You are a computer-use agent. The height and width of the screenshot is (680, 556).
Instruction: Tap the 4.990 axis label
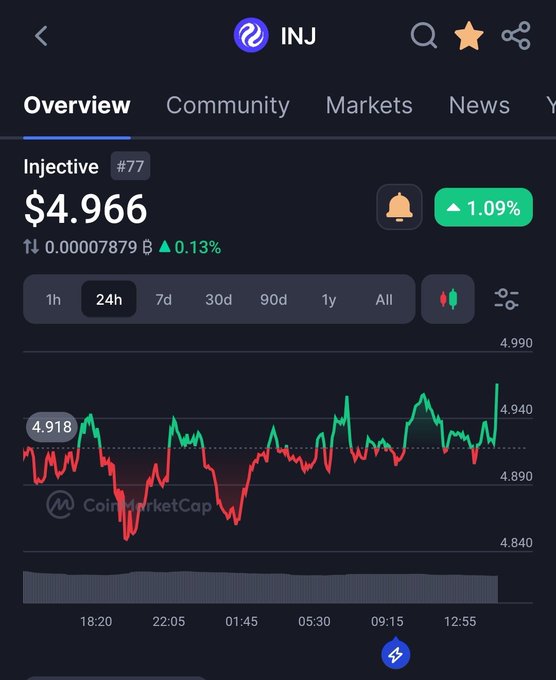pos(516,343)
